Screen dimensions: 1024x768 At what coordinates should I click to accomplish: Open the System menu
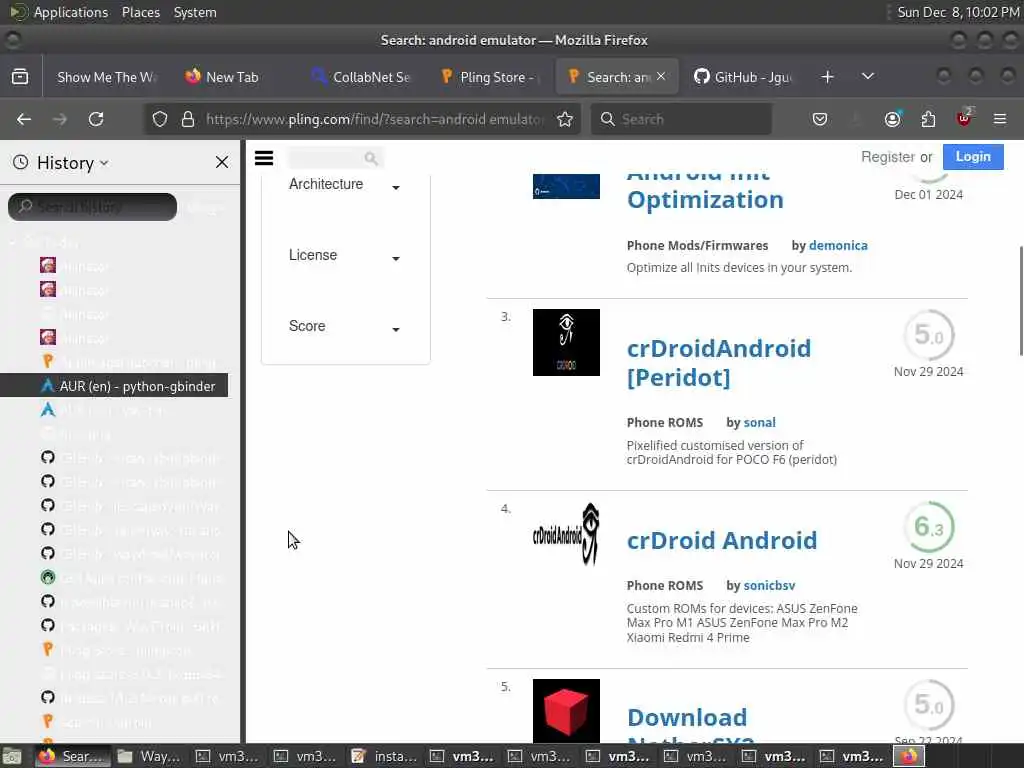pyautogui.click(x=195, y=12)
